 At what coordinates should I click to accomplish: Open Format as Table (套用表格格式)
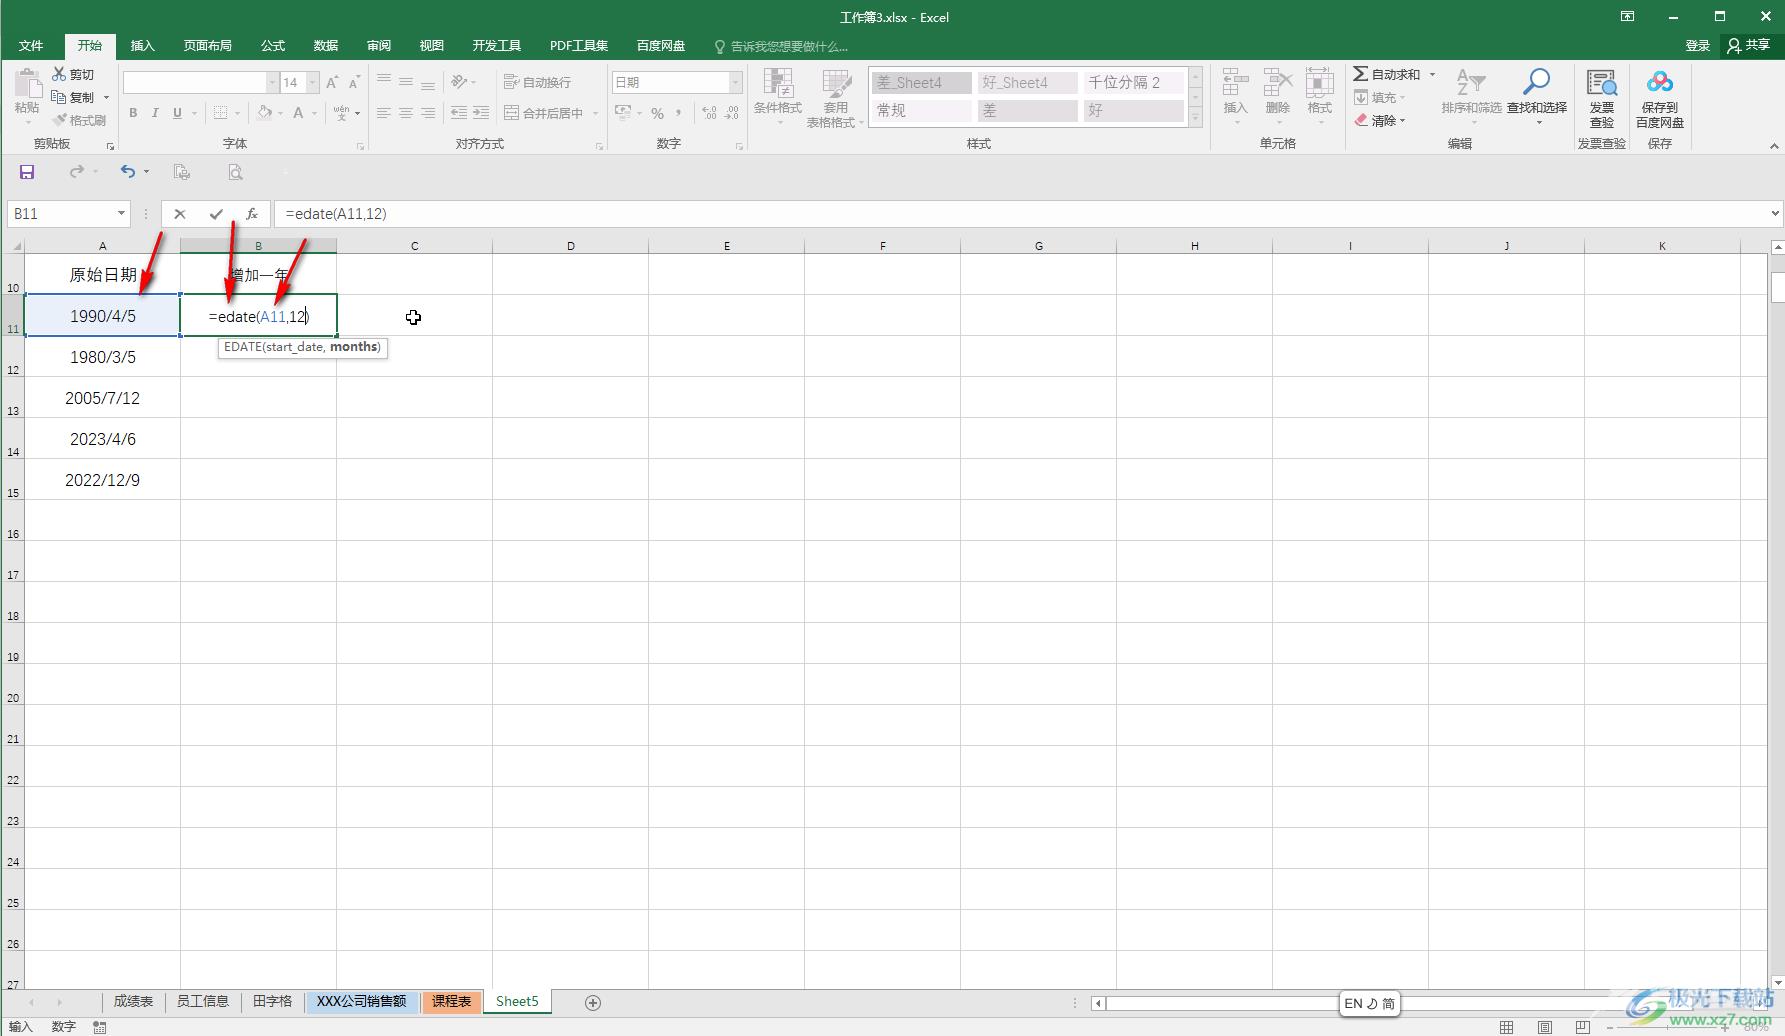tap(835, 97)
